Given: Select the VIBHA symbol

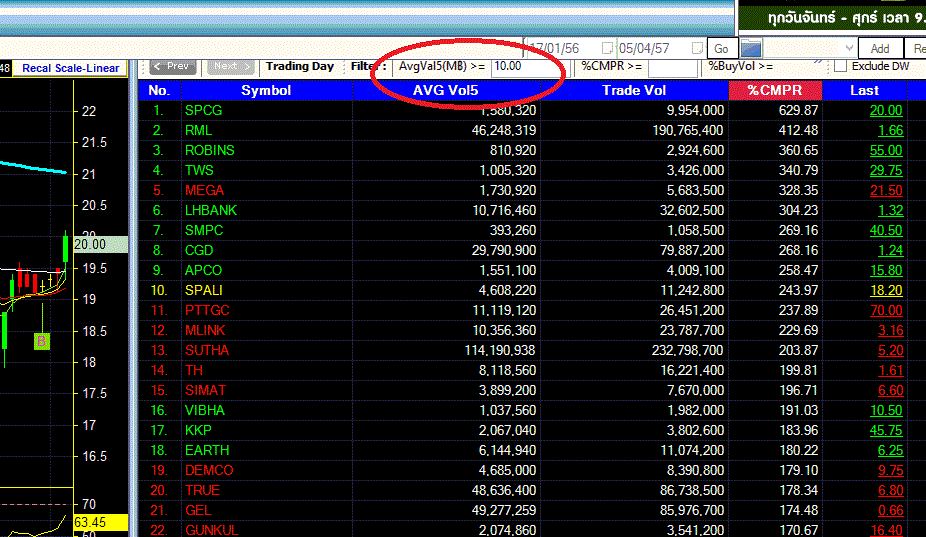Looking at the screenshot, I should coord(205,411).
